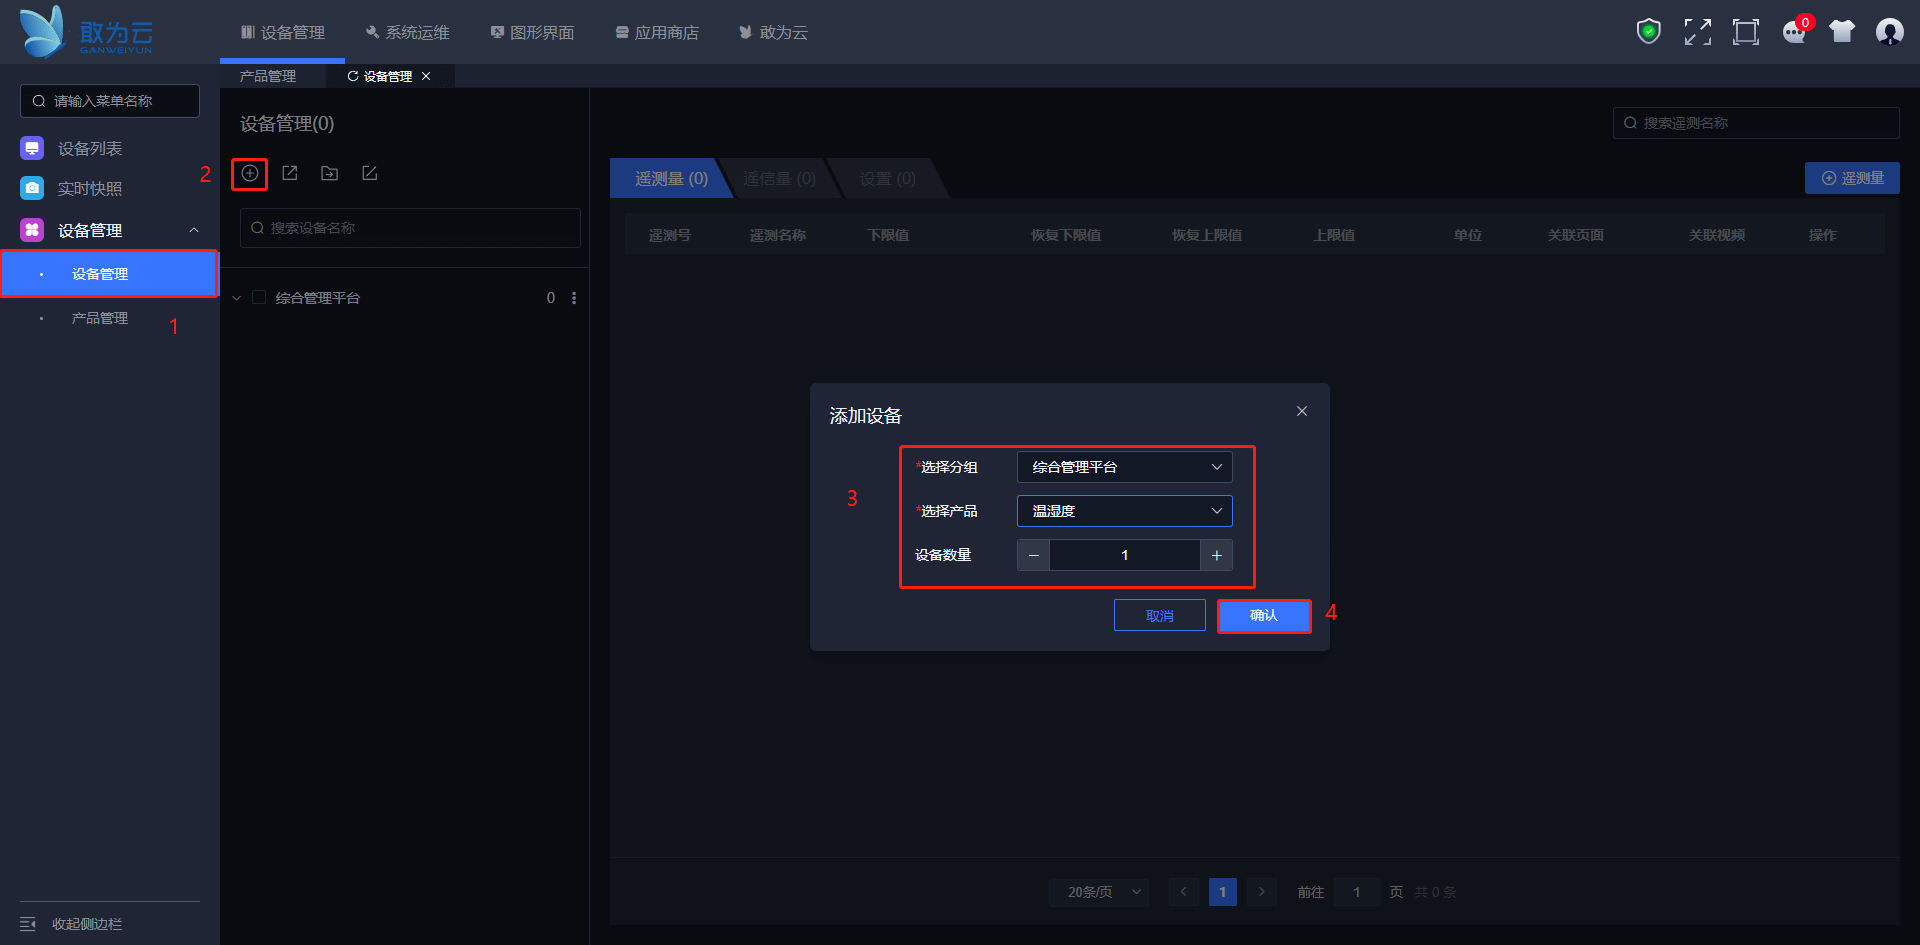The width and height of the screenshot is (1920, 945).
Task: Click the move-to-folder icon in device toolbar
Action: pos(329,174)
